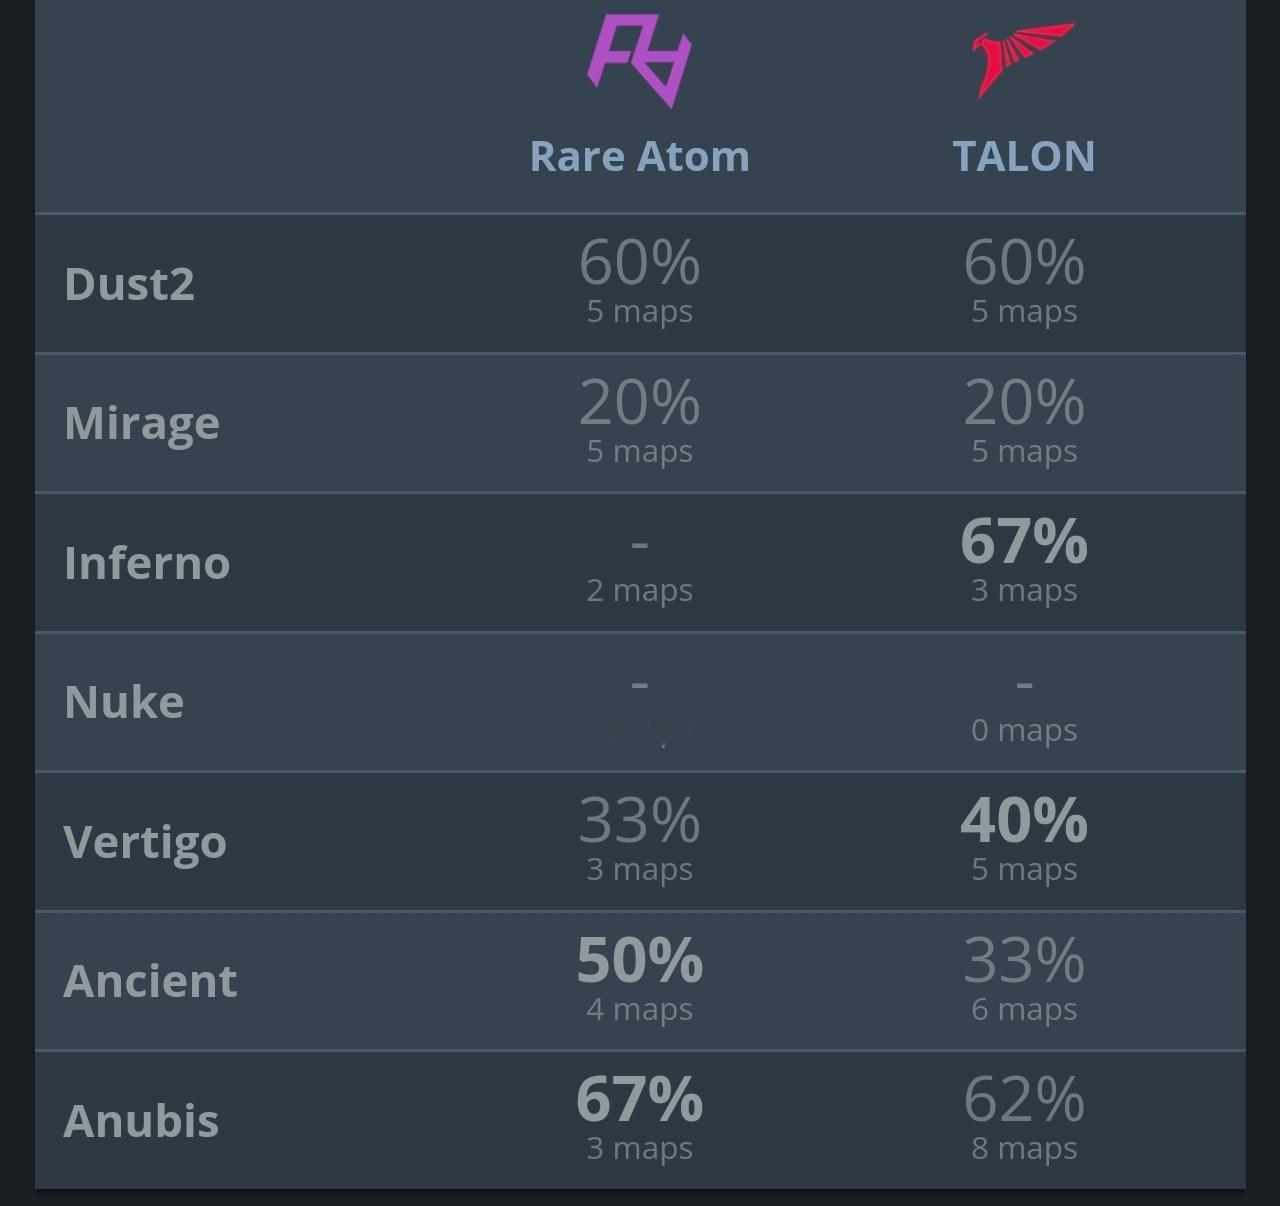The width and height of the screenshot is (1280, 1206).
Task: Click TALON's 67% Inferno win rate
Action: pyautogui.click(x=1023, y=541)
